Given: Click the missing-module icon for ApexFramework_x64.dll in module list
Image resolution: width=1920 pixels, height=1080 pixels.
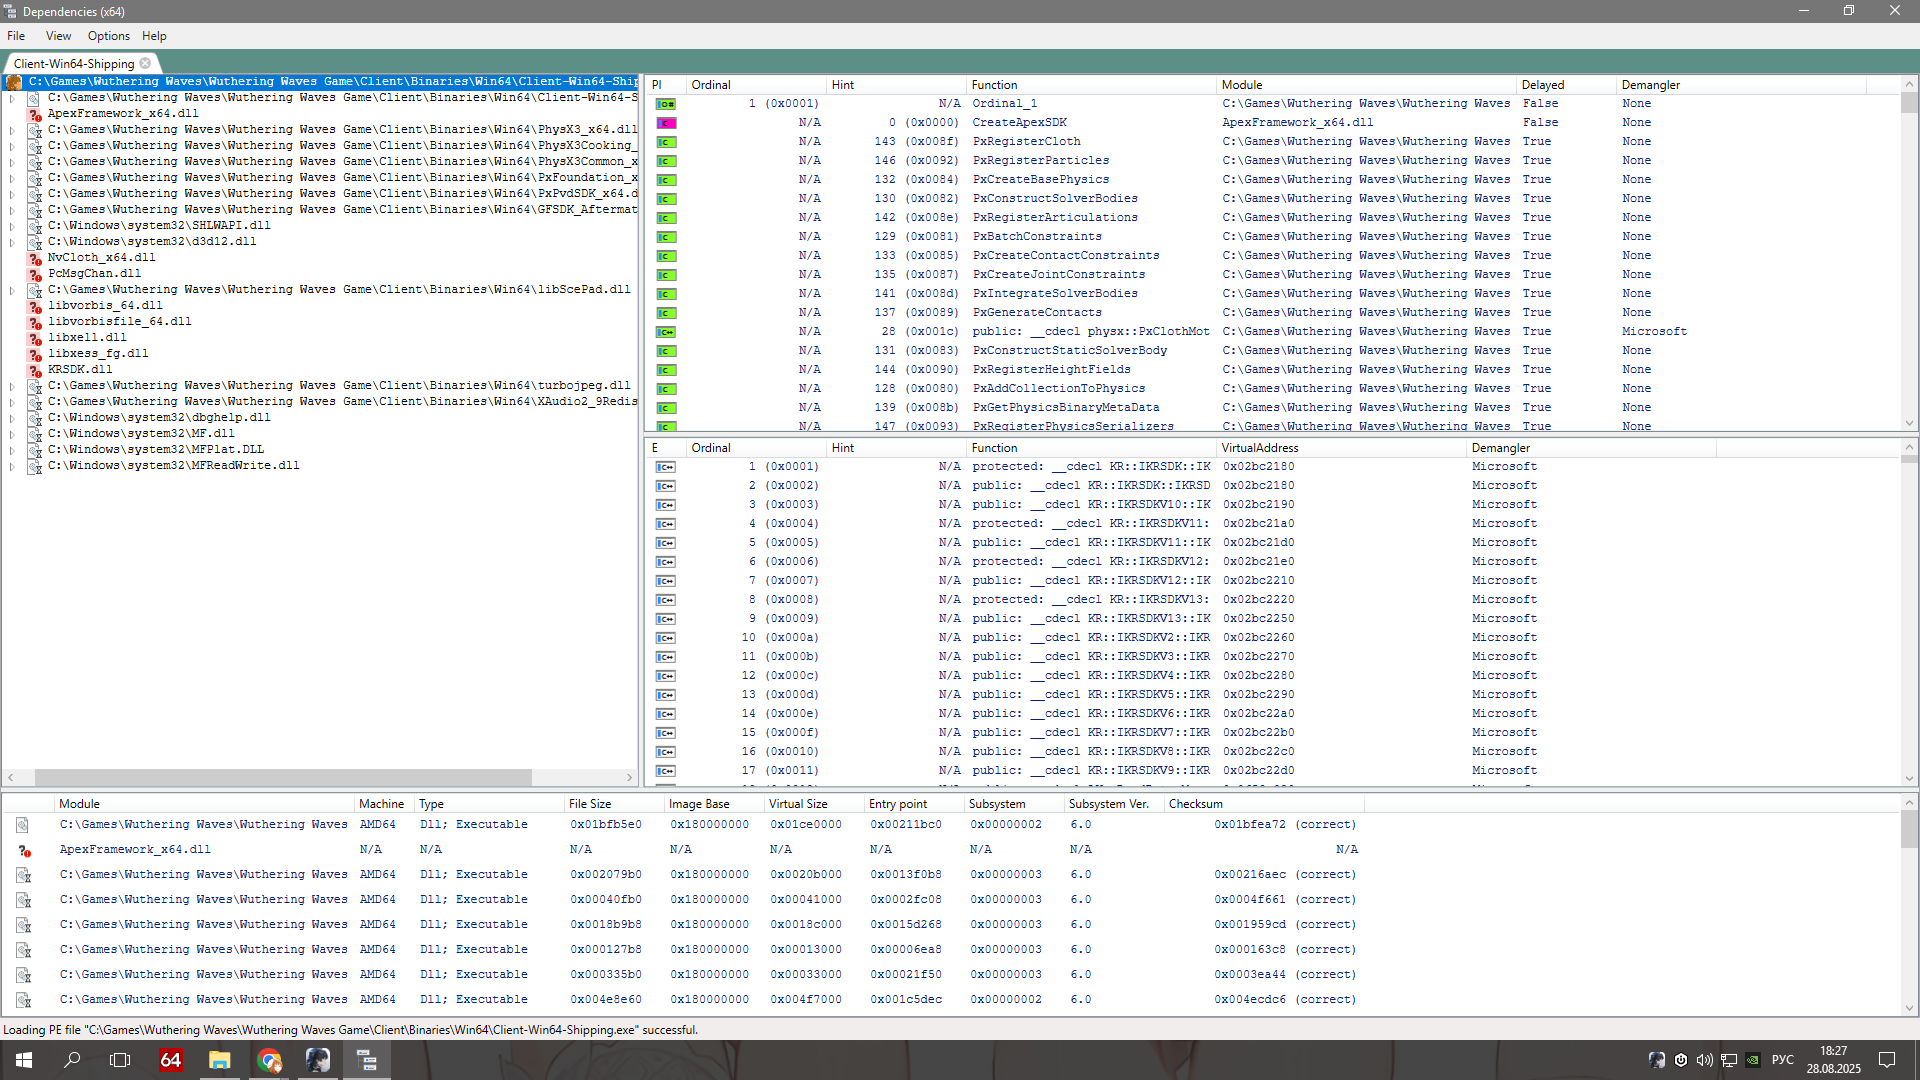Looking at the screenshot, I should point(24,850).
